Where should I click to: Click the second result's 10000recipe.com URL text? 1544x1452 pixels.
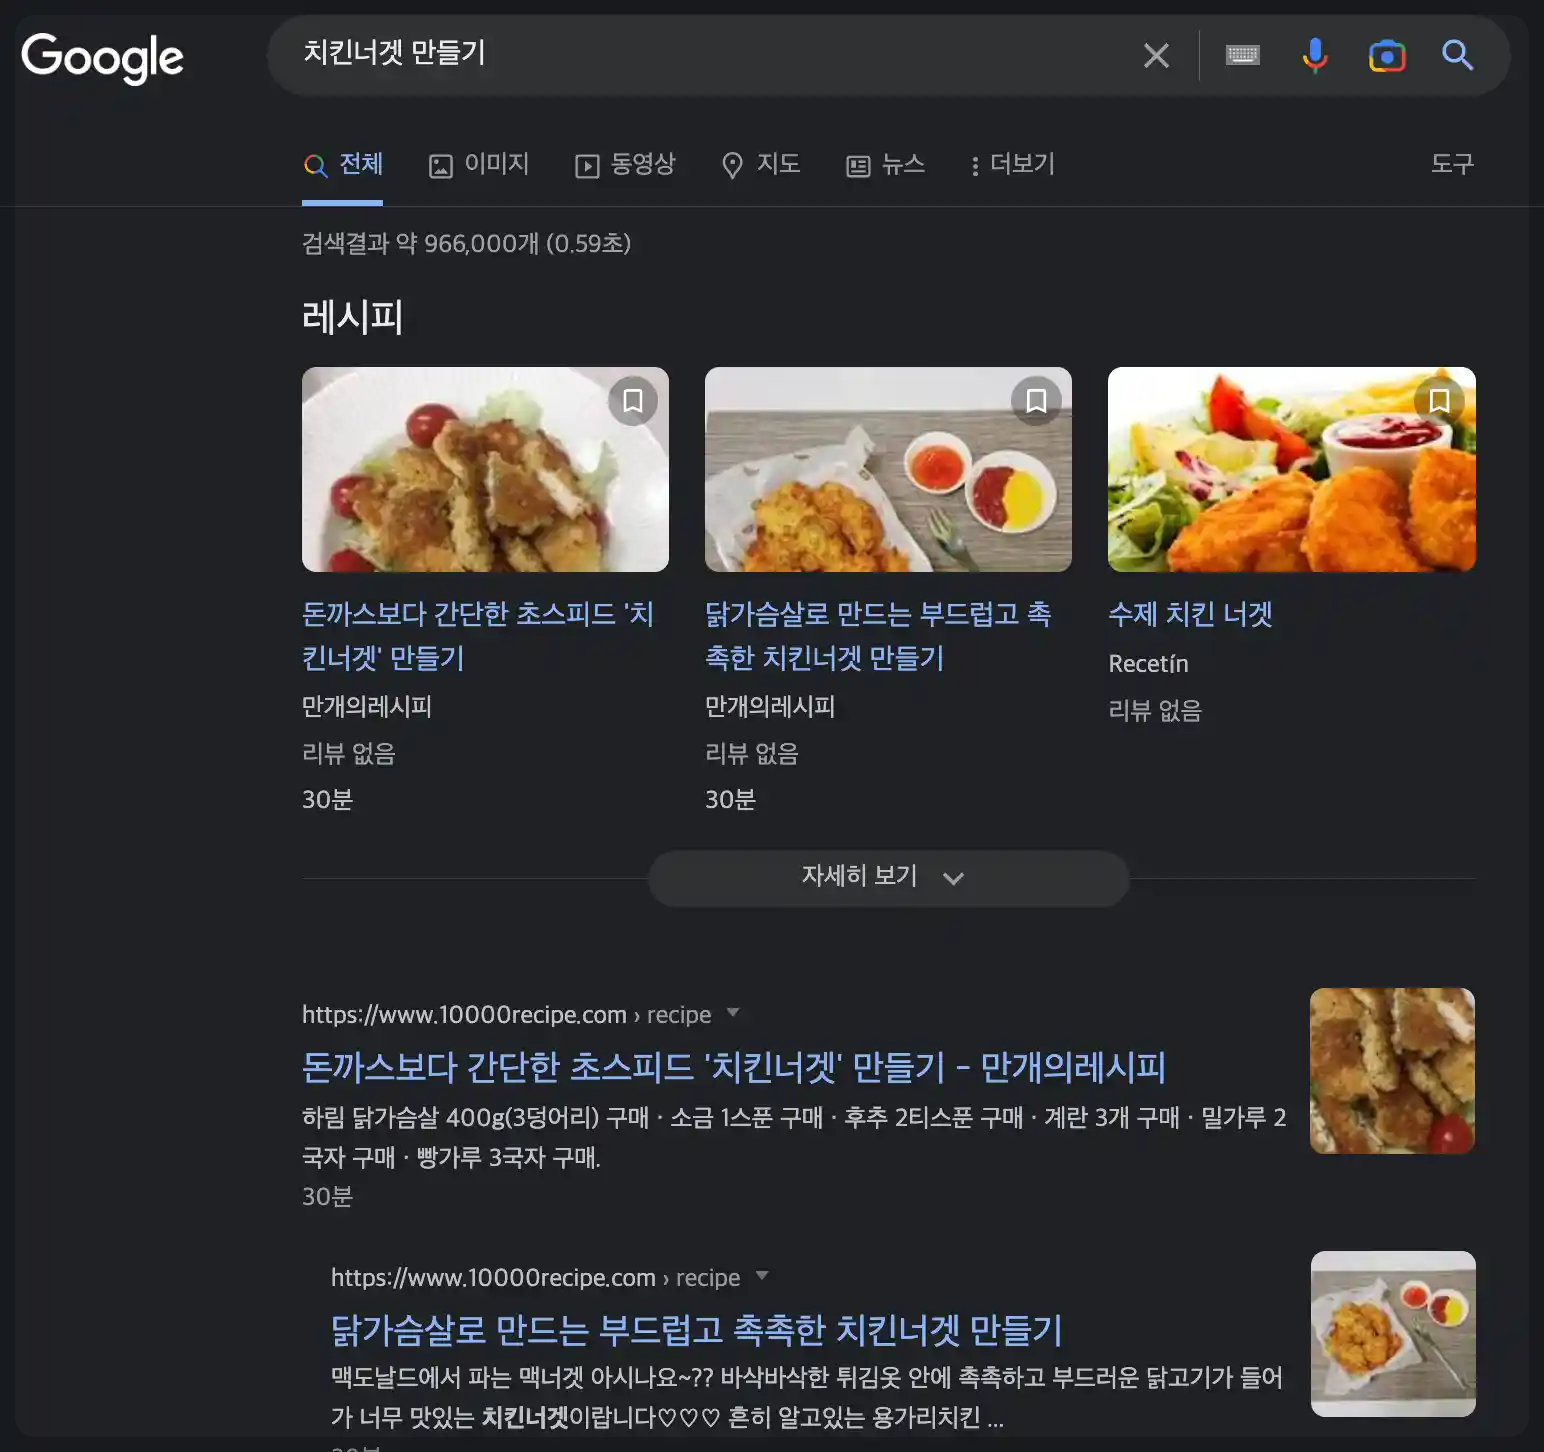[535, 1278]
